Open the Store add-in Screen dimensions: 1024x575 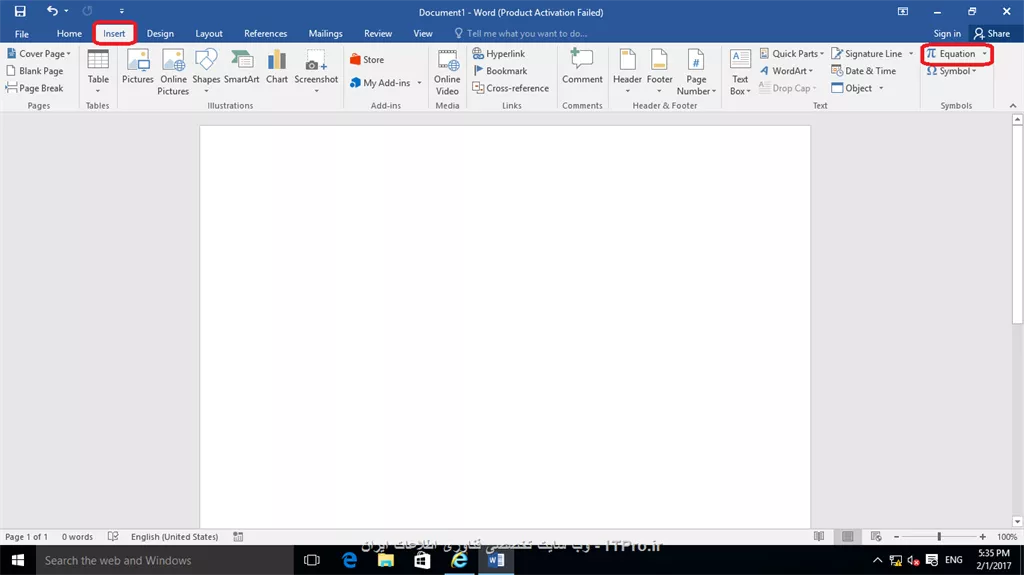click(x=367, y=59)
